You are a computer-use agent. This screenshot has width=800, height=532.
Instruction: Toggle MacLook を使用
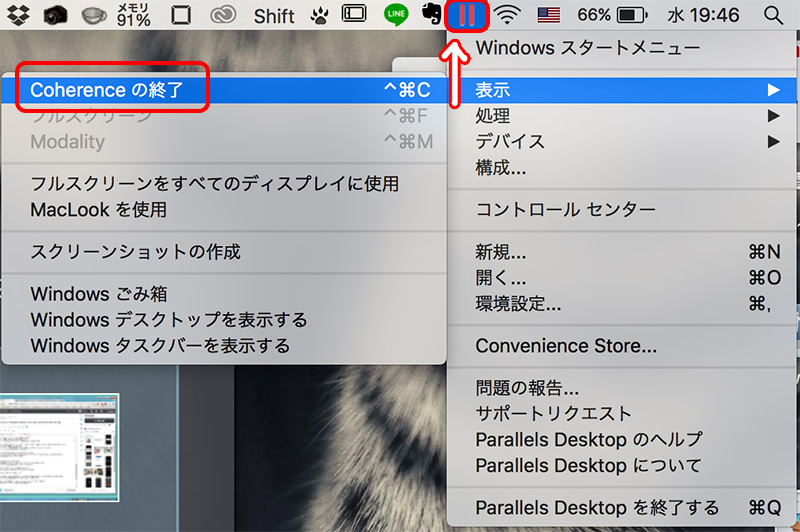coord(224,210)
